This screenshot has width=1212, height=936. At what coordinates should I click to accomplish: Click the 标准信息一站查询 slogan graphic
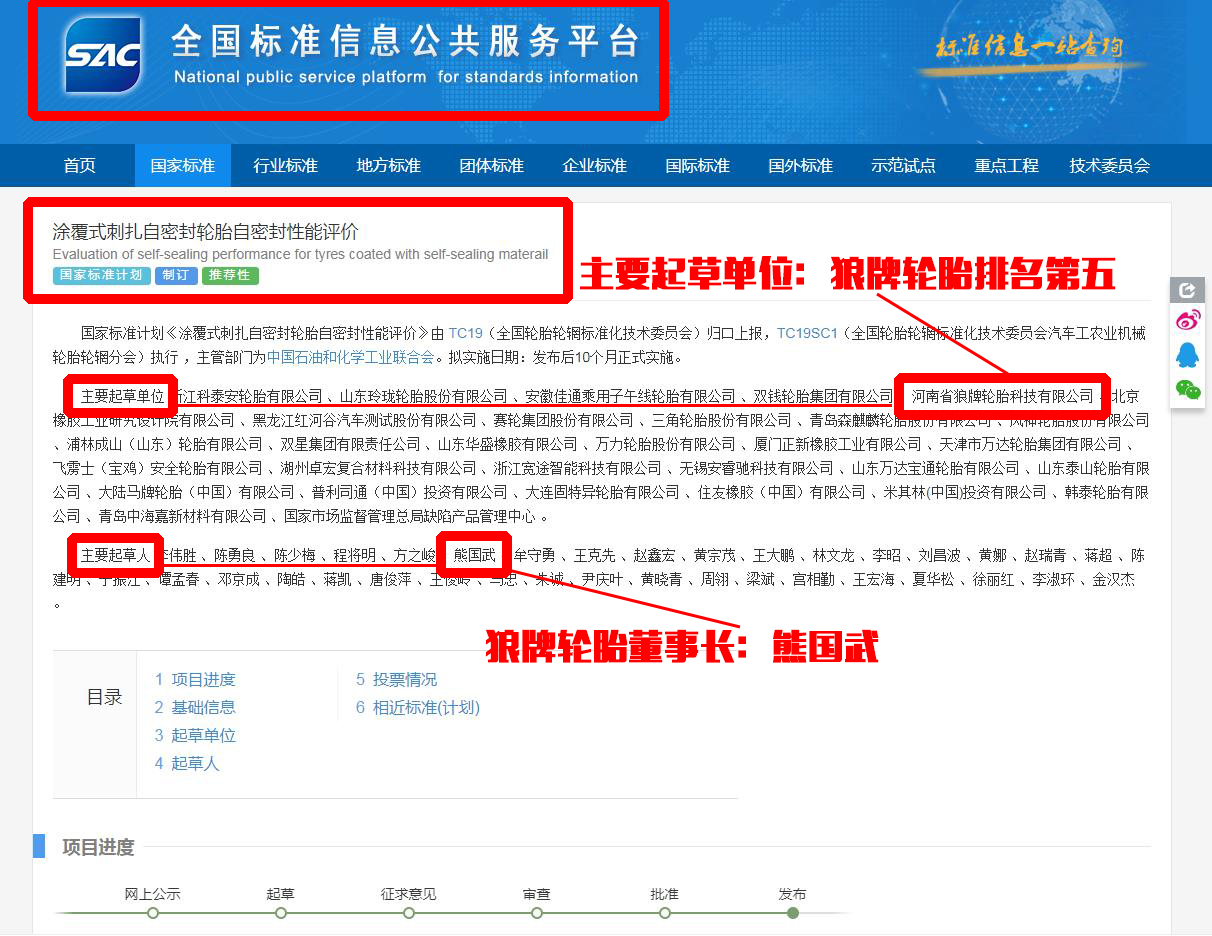tap(1028, 48)
